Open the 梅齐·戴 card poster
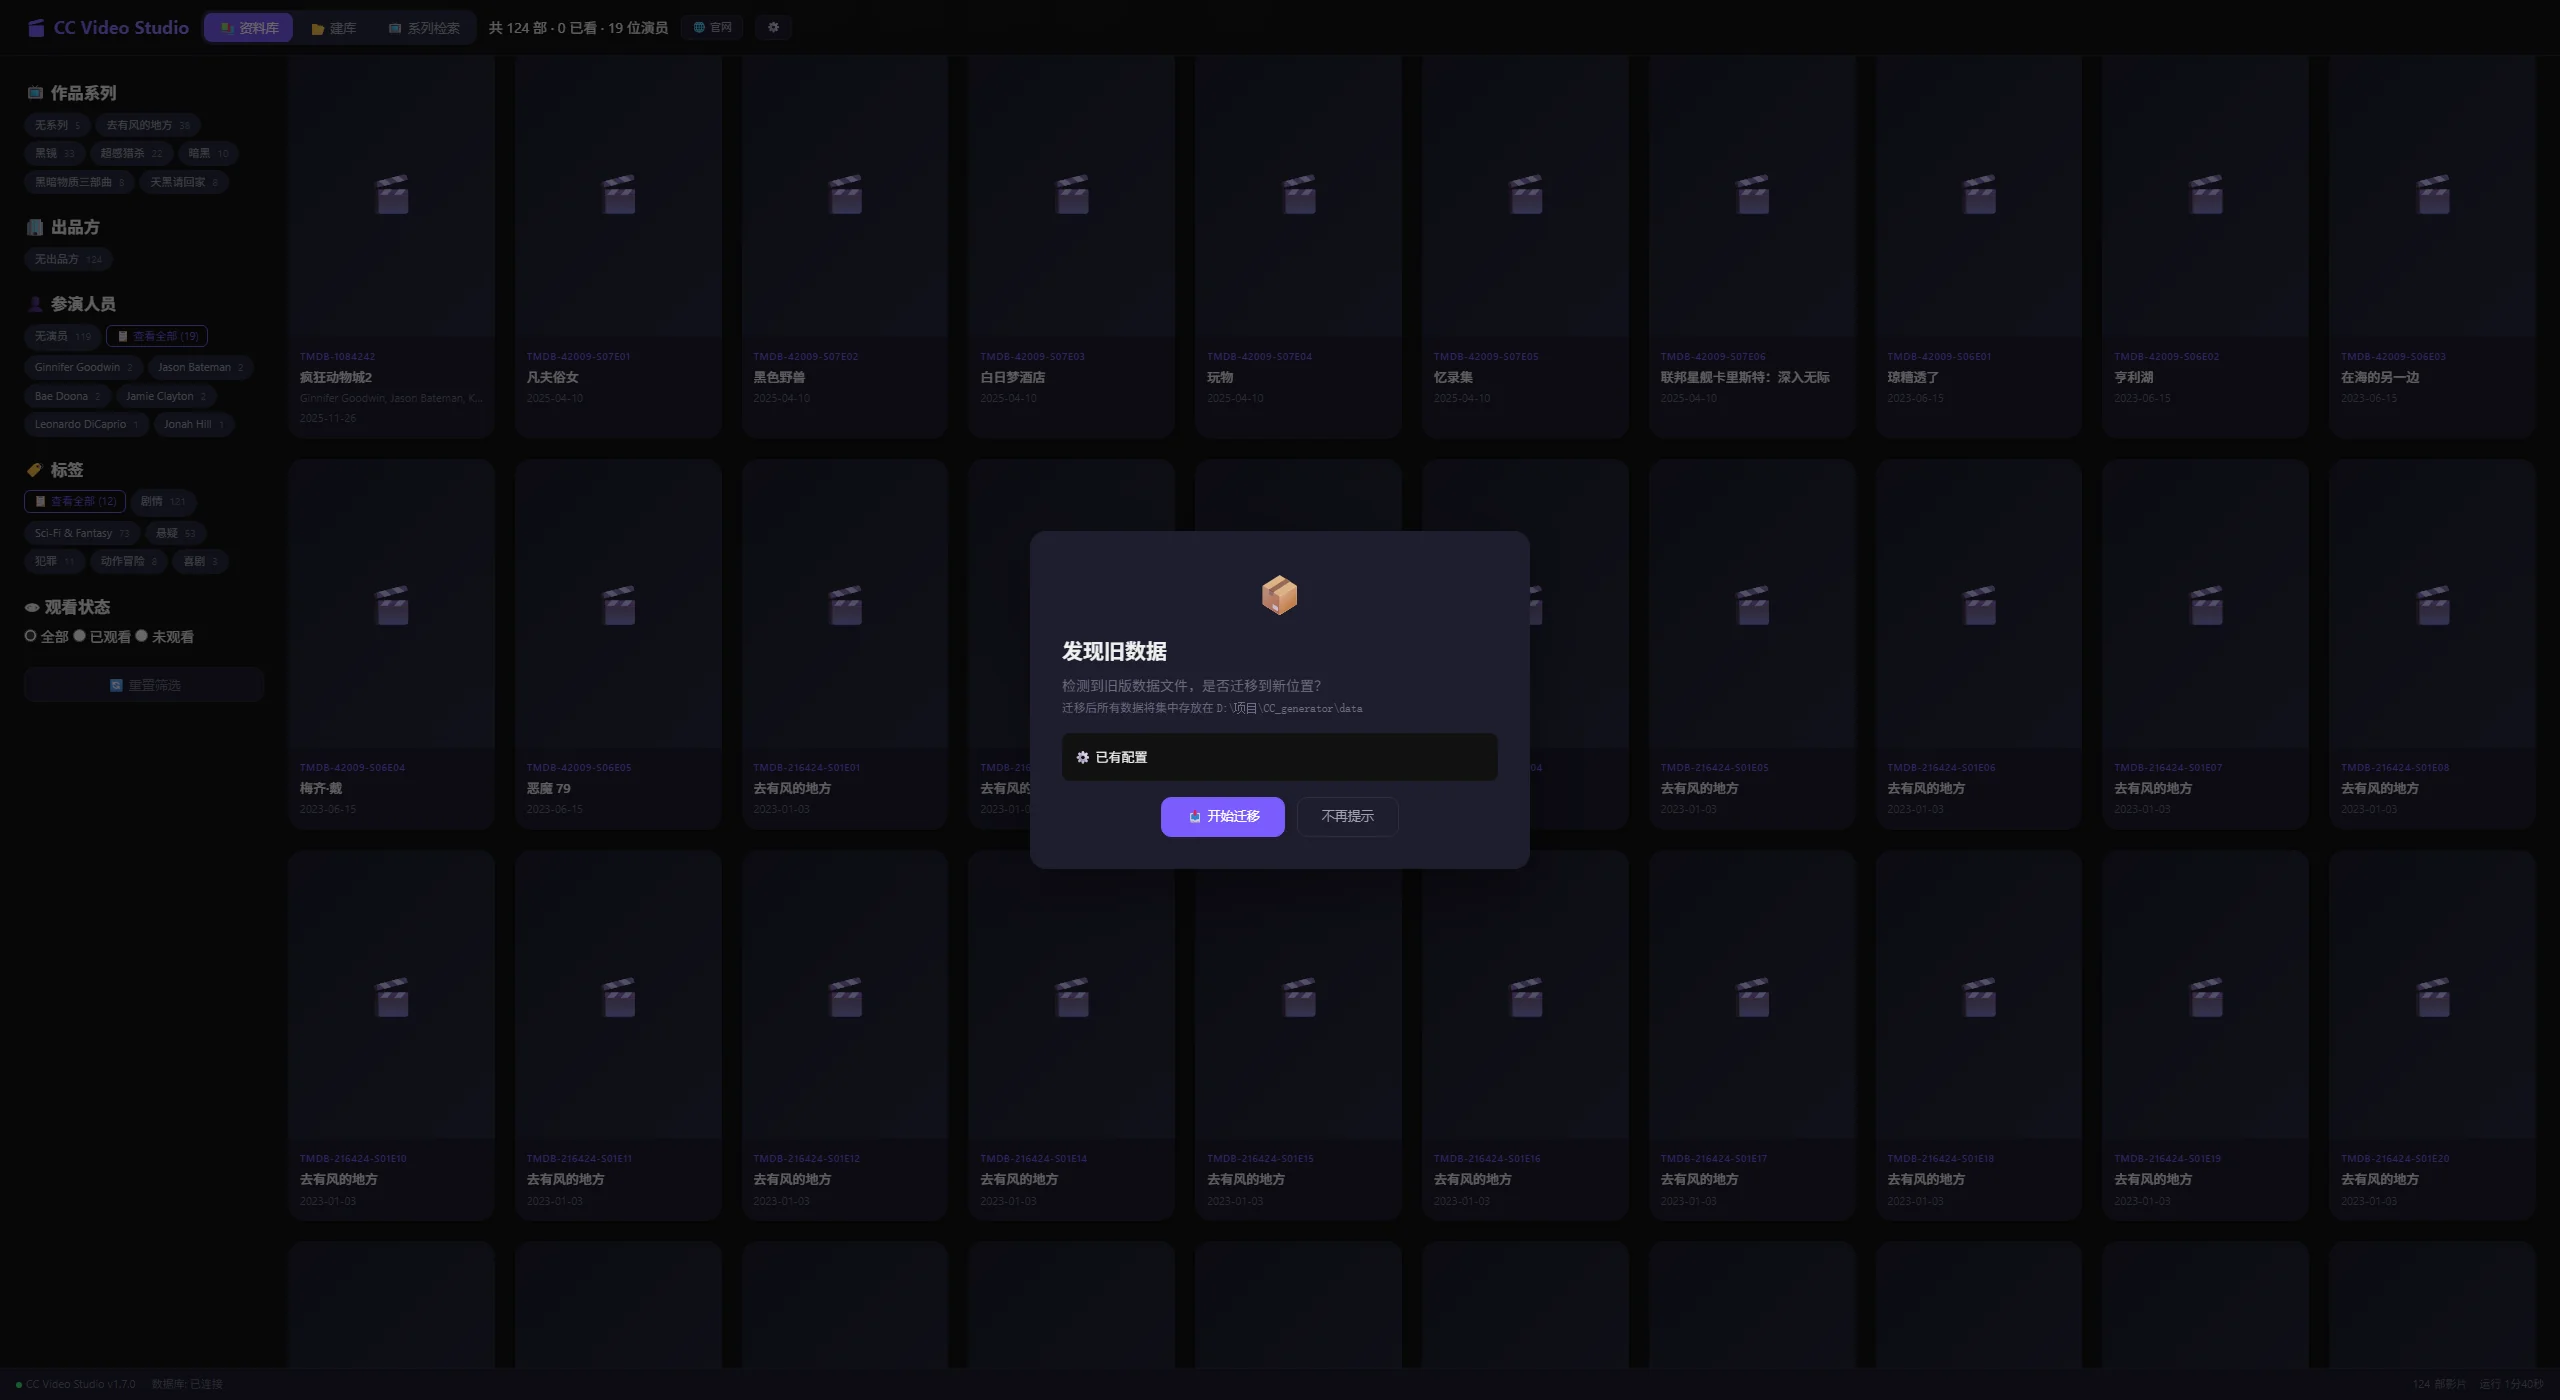This screenshot has height=1400, width=2560. (x=391, y=604)
